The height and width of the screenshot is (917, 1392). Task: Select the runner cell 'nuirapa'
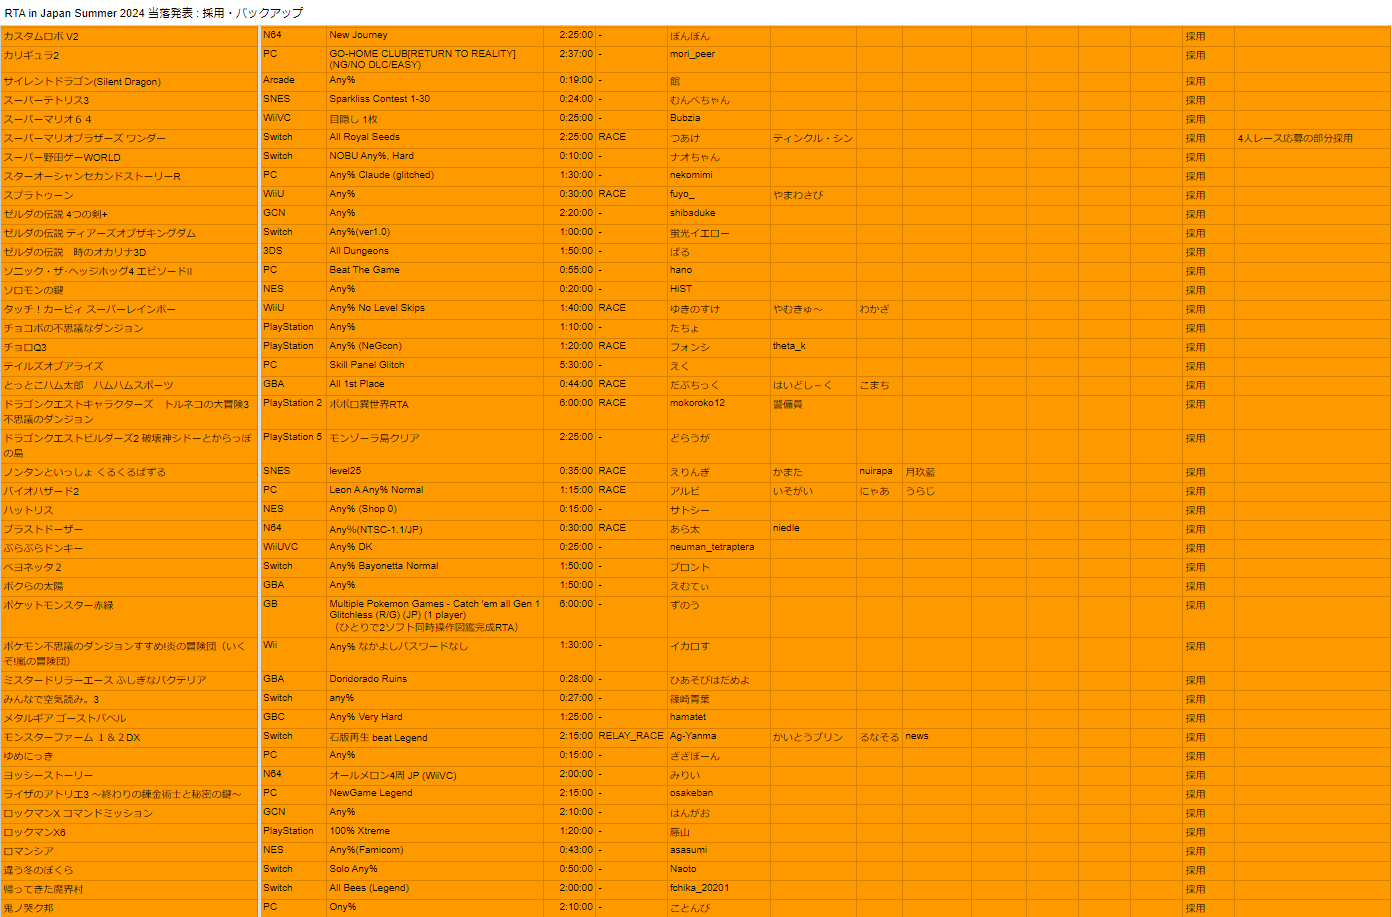tap(879, 473)
